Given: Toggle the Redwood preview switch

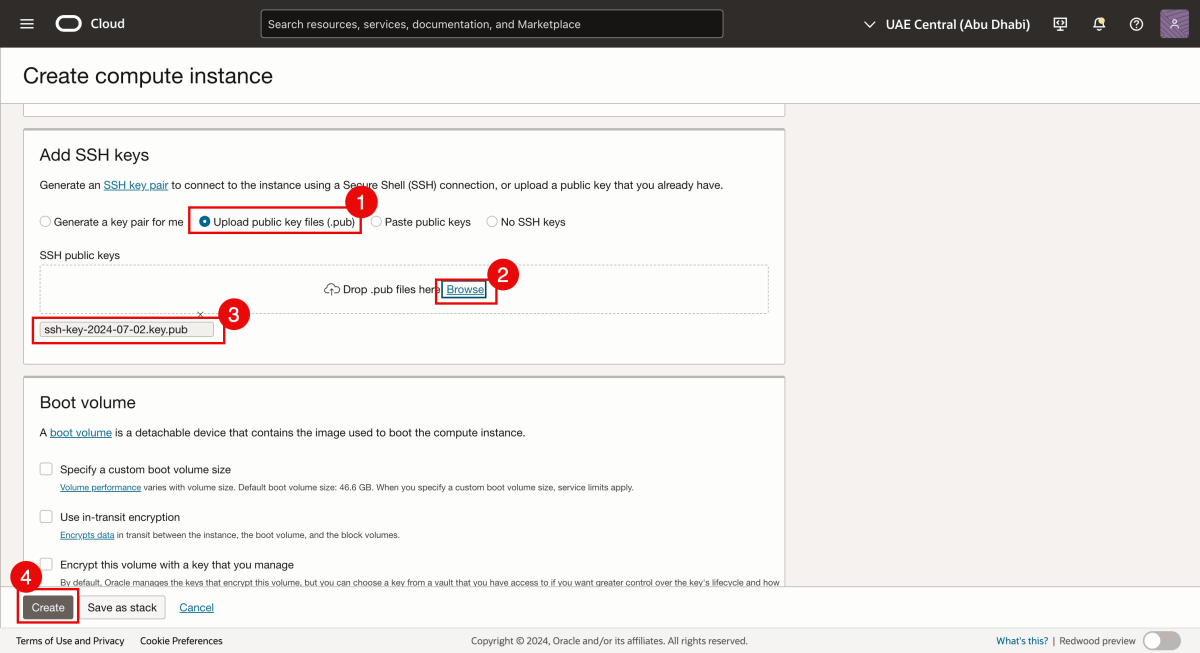Looking at the screenshot, I should 1161,640.
